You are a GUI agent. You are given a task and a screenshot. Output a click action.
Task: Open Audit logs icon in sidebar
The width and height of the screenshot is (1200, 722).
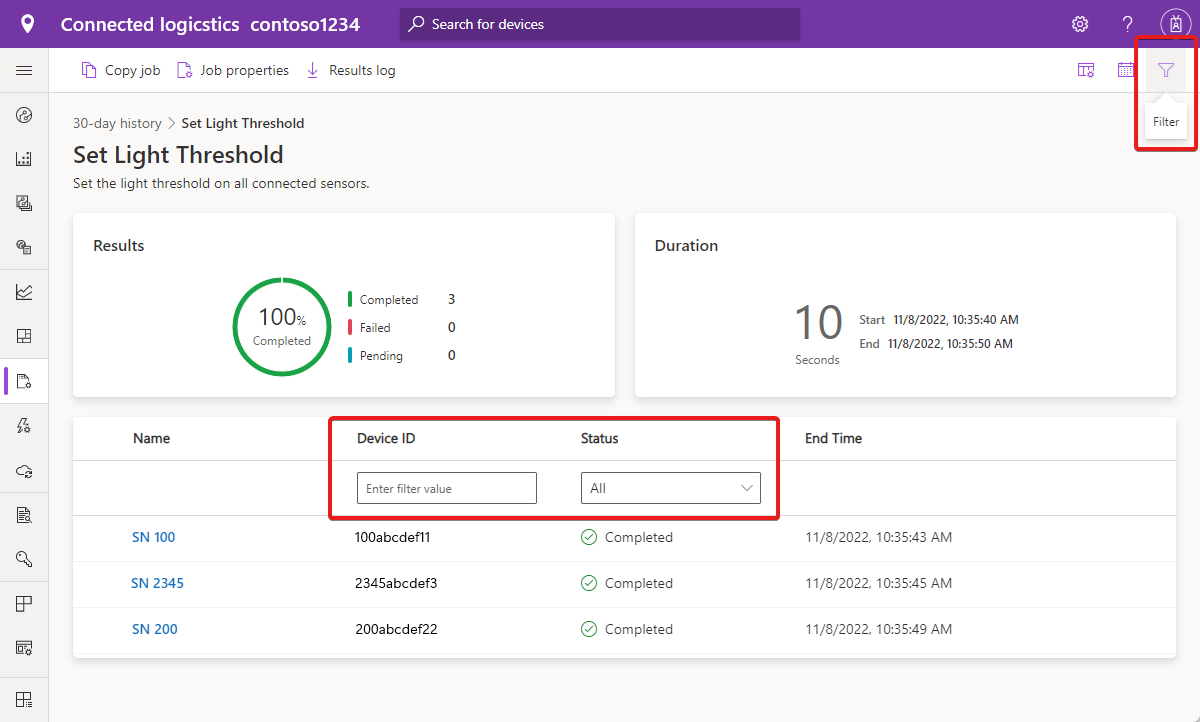(24, 515)
